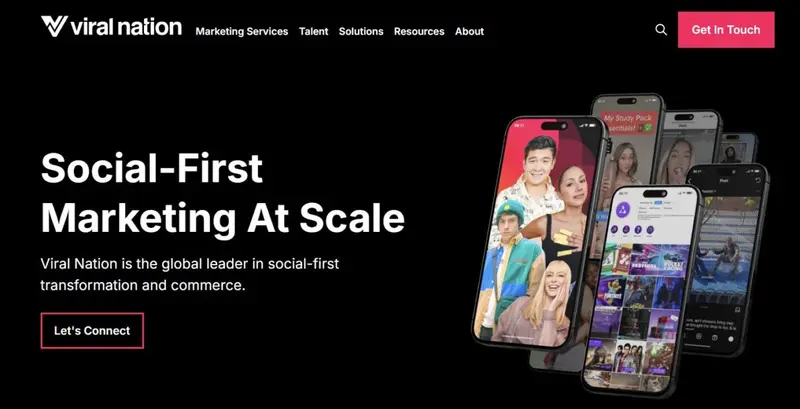
Task: Click the Let's Connect button
Action: [x=92, y=330]
